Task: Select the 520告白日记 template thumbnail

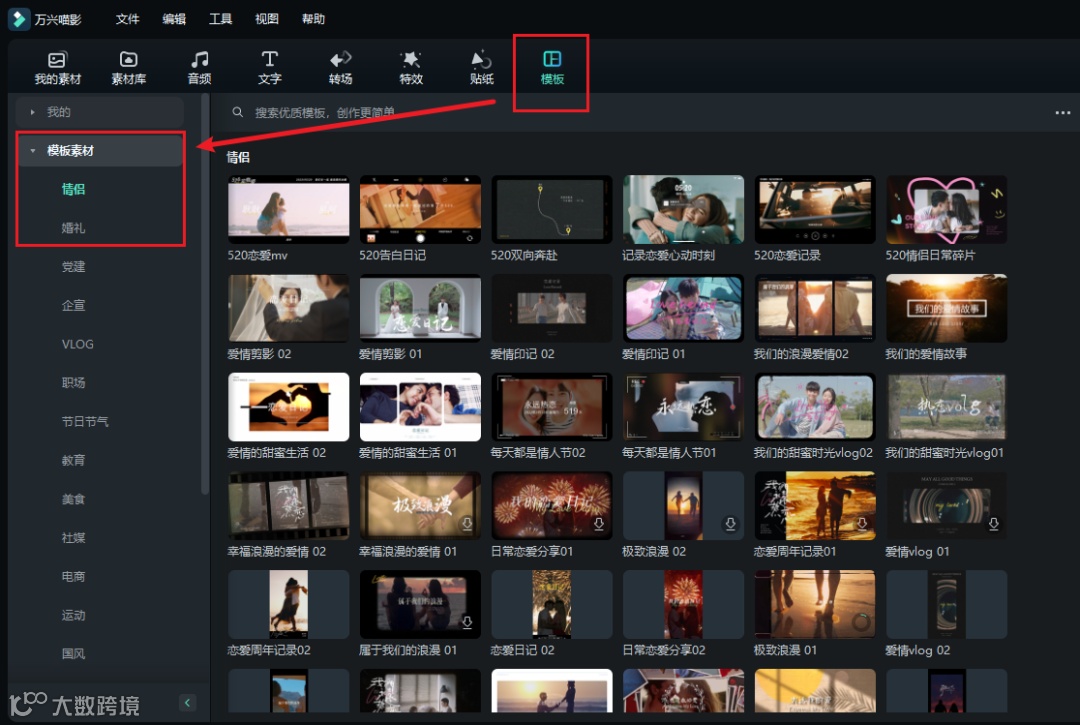Action: coord(420,209)
